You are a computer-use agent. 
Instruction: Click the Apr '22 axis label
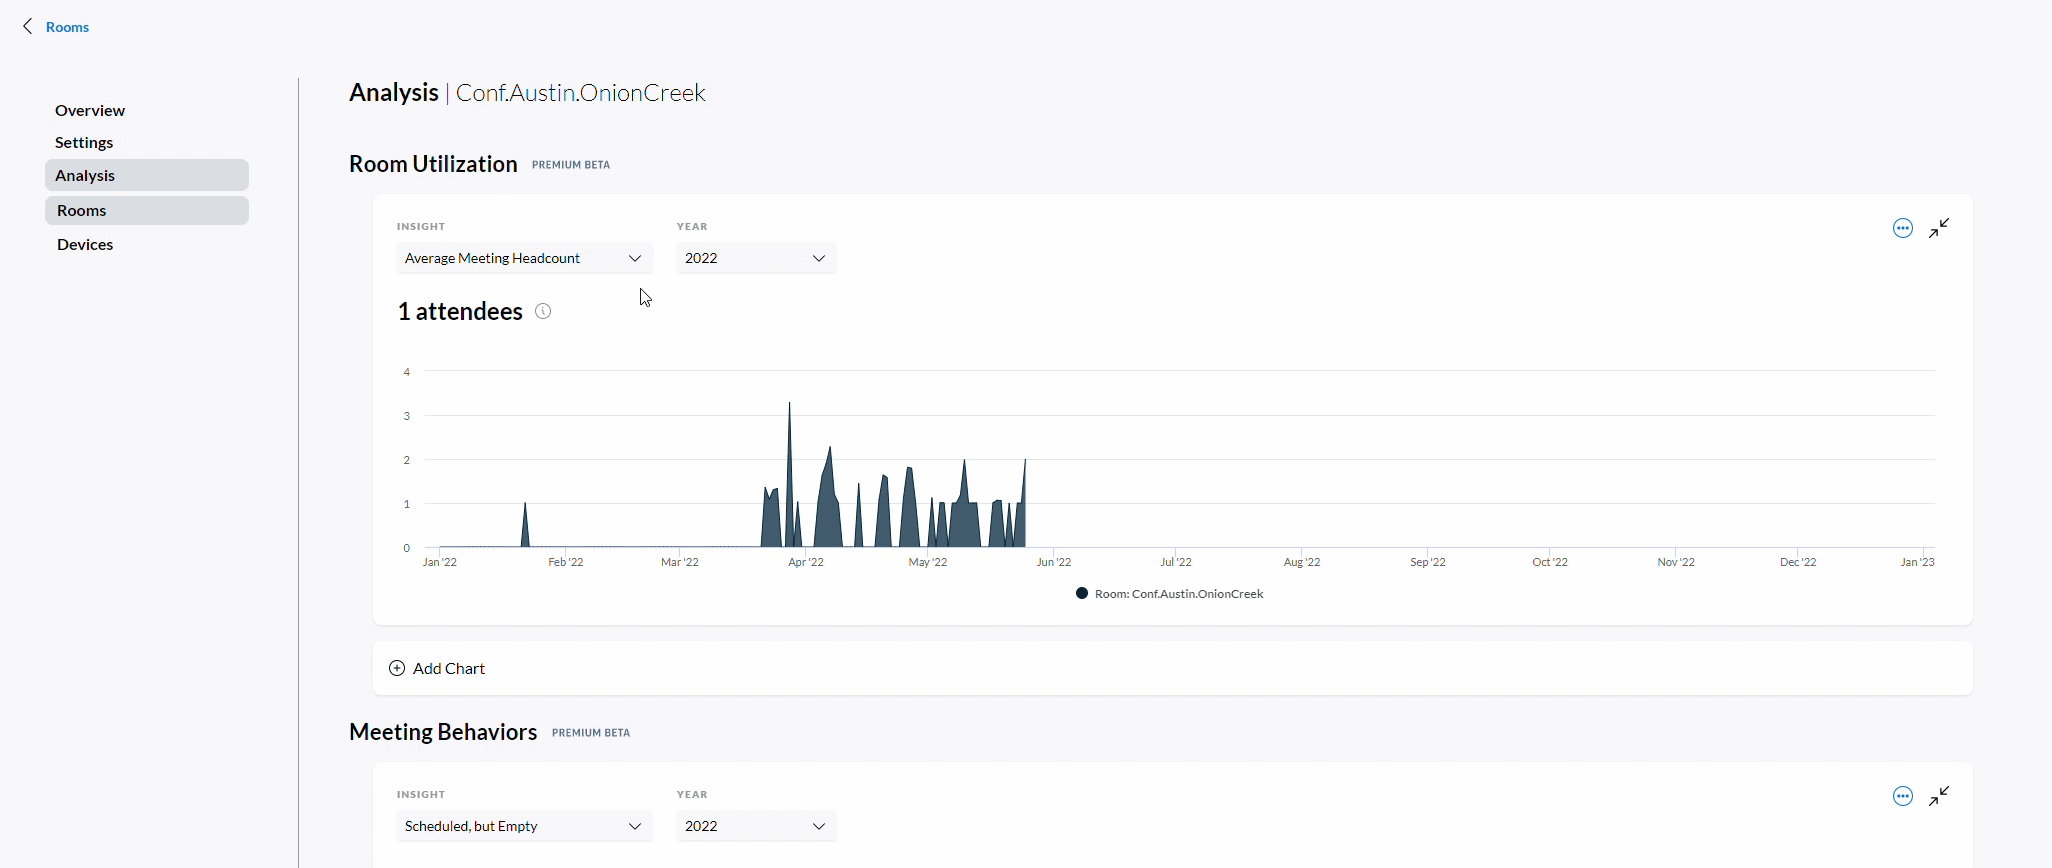pos(806,562)
